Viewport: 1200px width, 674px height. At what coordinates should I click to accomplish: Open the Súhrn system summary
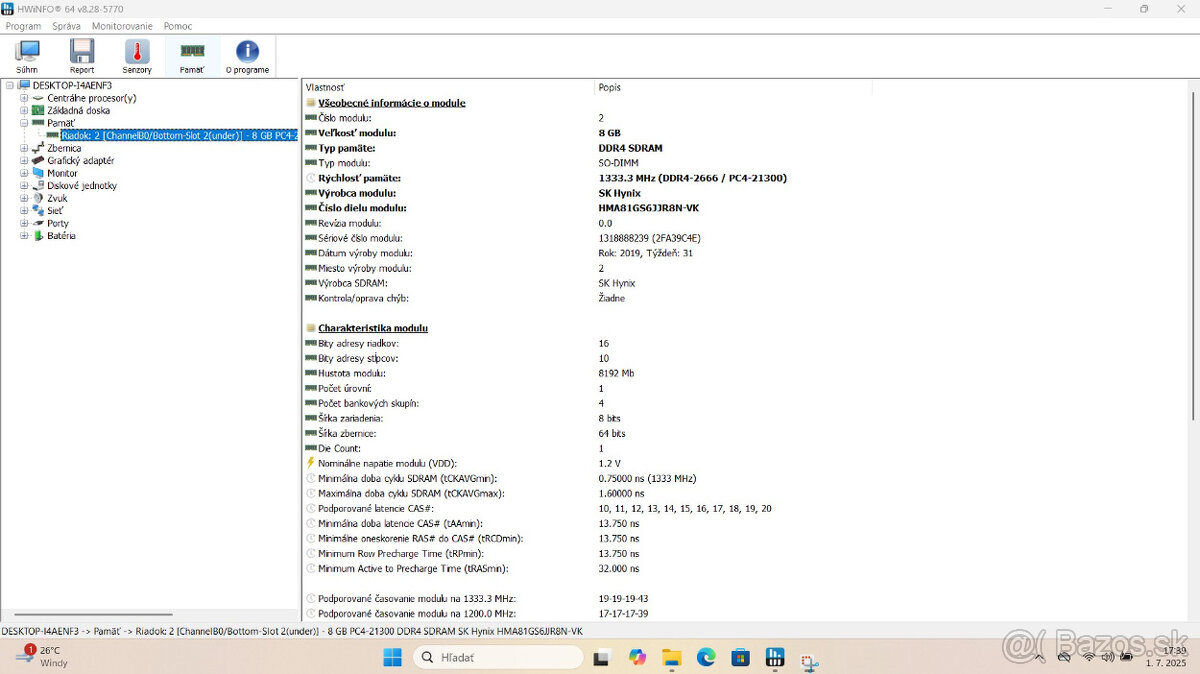[27, 55]
